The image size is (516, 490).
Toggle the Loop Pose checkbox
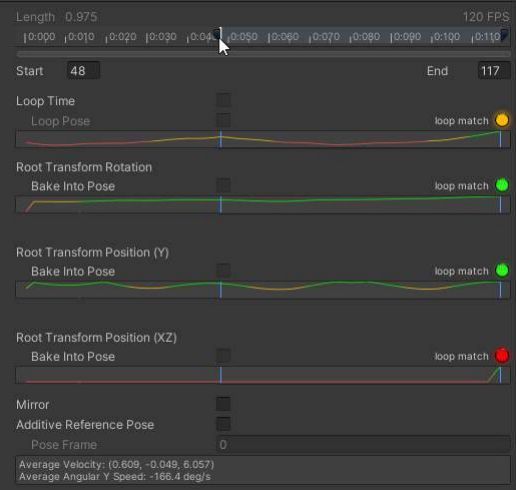pos(223,120)
